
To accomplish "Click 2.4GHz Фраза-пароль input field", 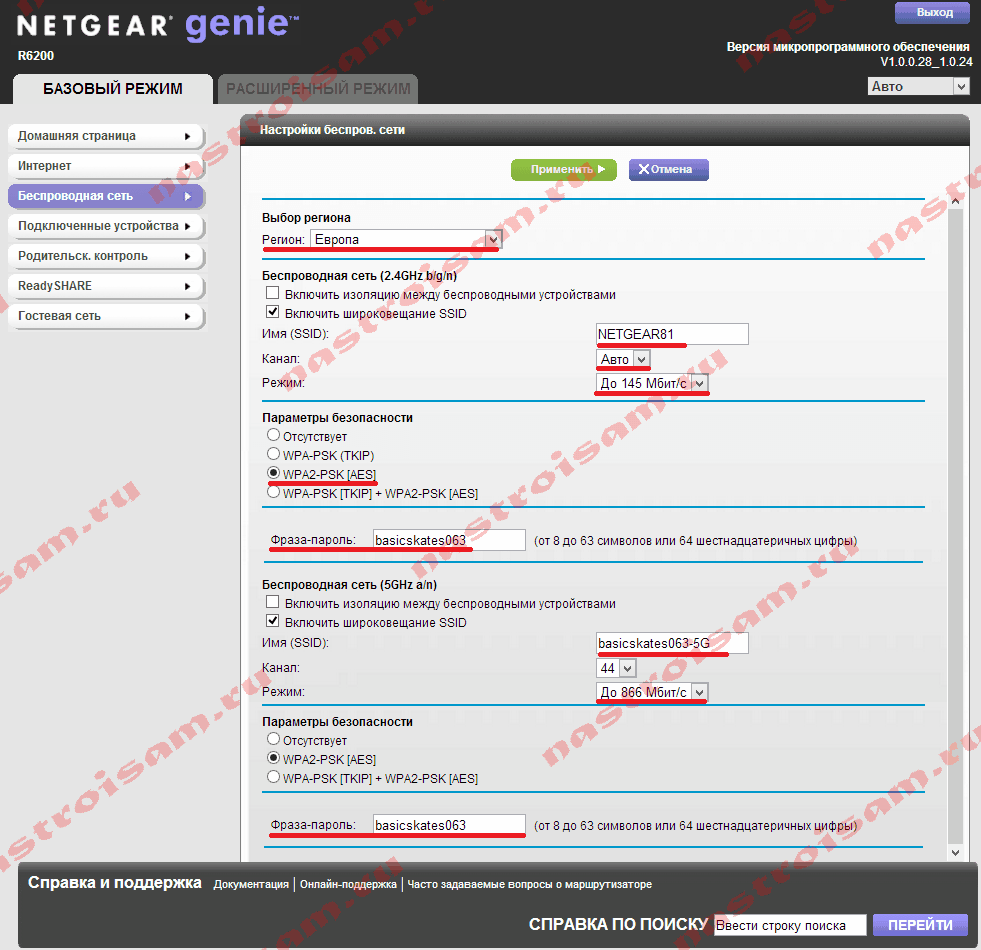I will pyautogui.click(x=449, y=540).
